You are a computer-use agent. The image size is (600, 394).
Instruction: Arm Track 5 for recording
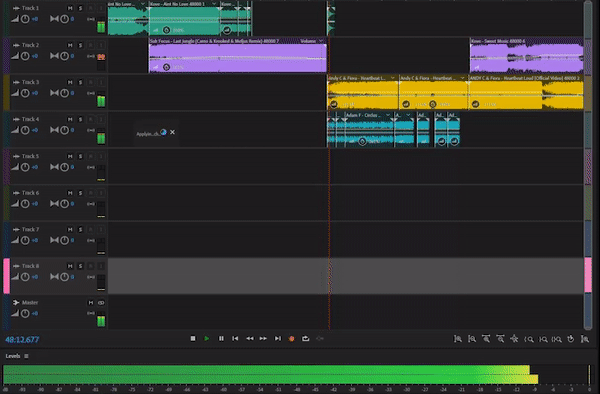click(x=91, y=156)
